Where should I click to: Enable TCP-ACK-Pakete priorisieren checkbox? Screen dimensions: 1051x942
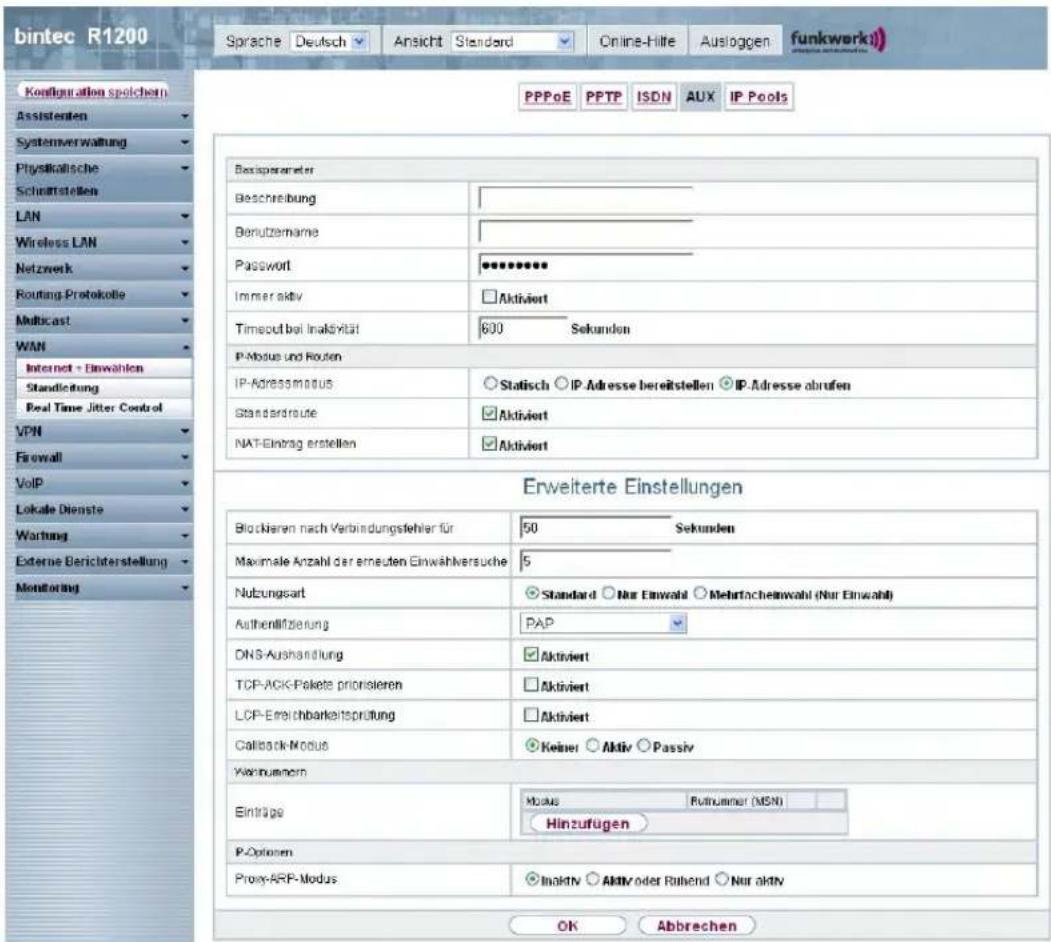(x=531, y=685)
